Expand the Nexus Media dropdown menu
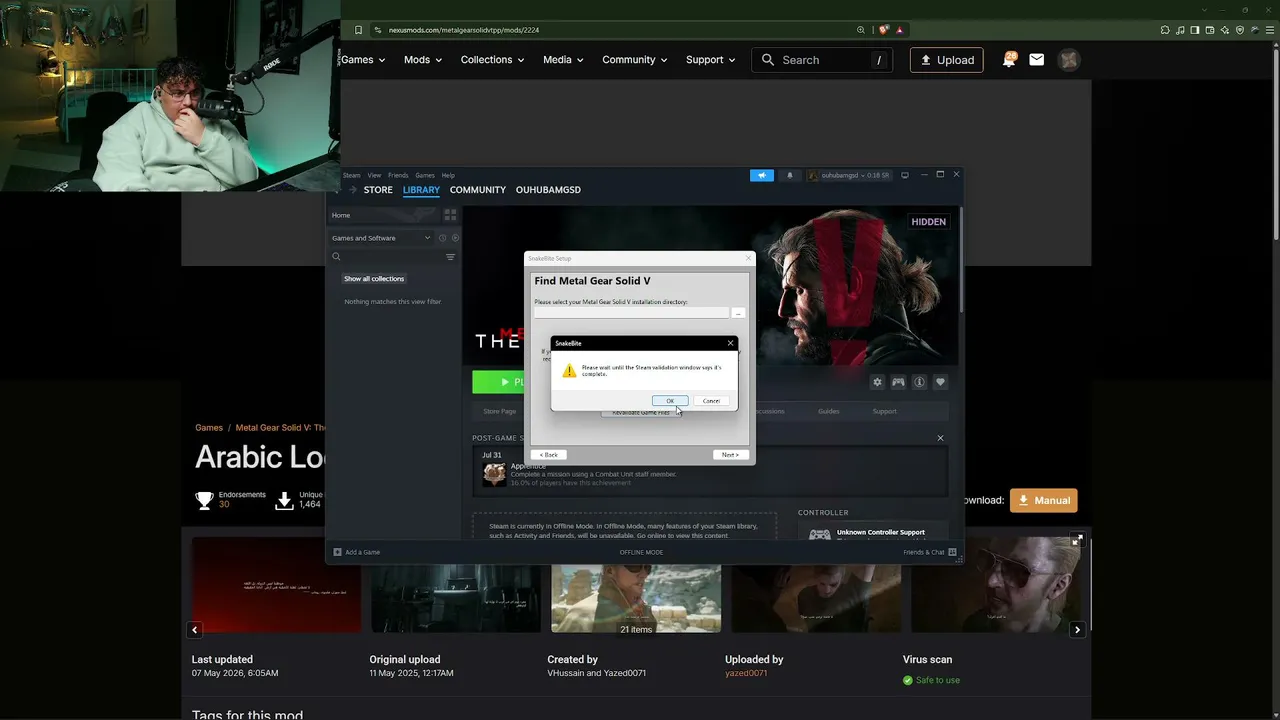1280x720 pixels. [x=563, y=60]
